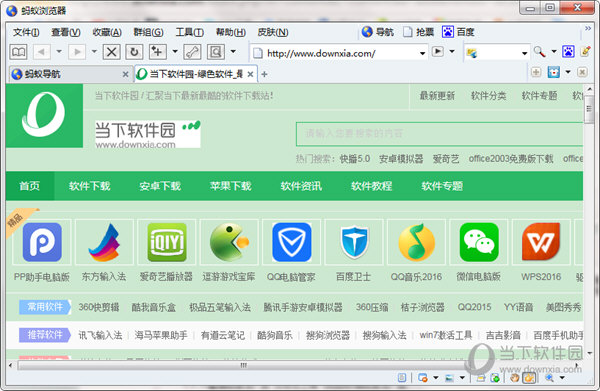600x391 pixels.
Task: Click the red search magnifier icon
Action: coord(540,52)
